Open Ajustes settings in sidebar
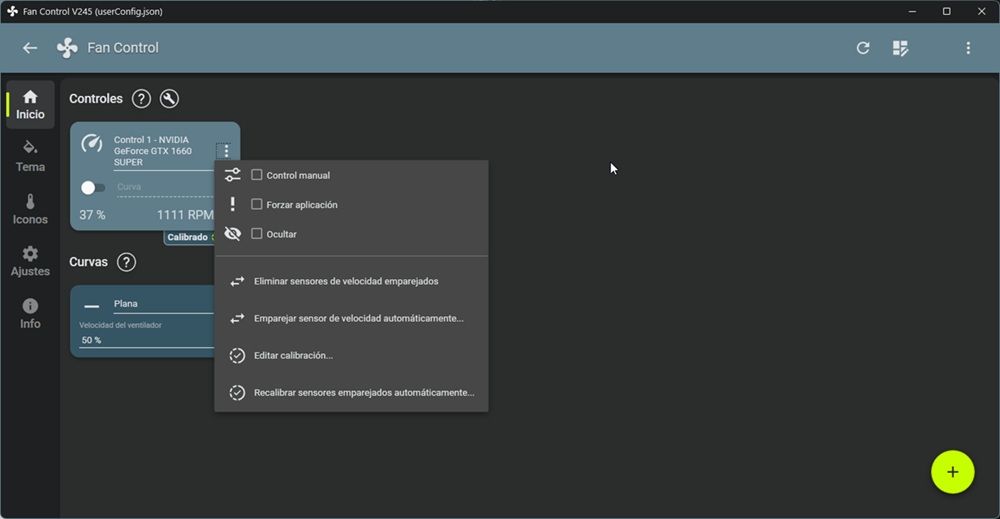 click(x=30, y=261)
